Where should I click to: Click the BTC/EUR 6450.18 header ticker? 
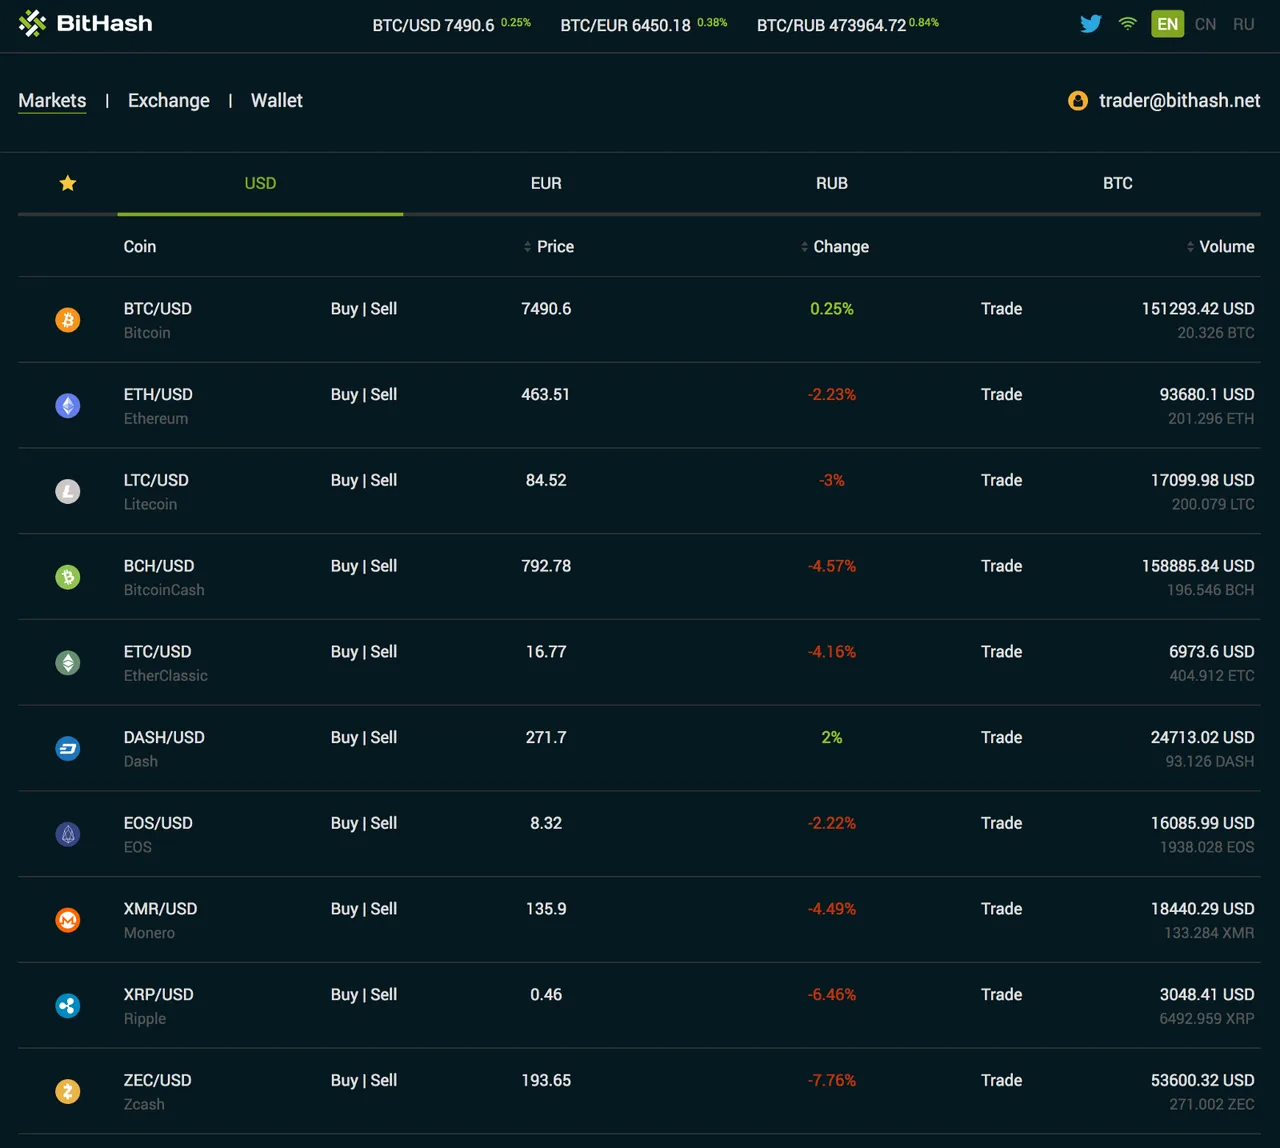[644, 25]
